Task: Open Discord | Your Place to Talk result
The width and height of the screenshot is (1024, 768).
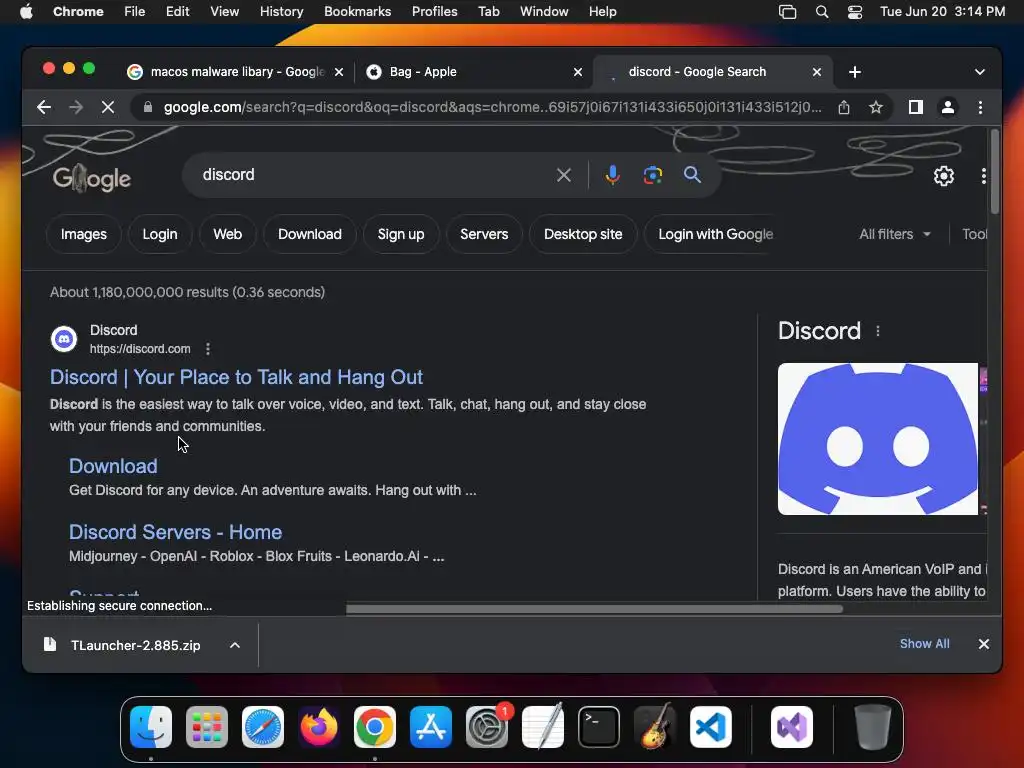Action: pos(236,377)
